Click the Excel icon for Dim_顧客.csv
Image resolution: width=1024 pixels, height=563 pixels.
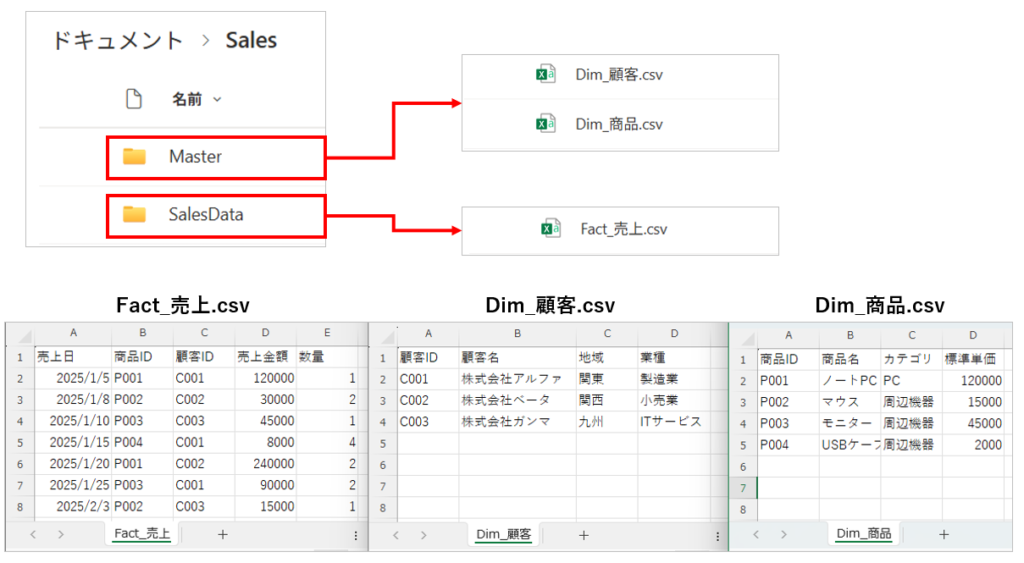pyautogui.click(x=545, y=74)
